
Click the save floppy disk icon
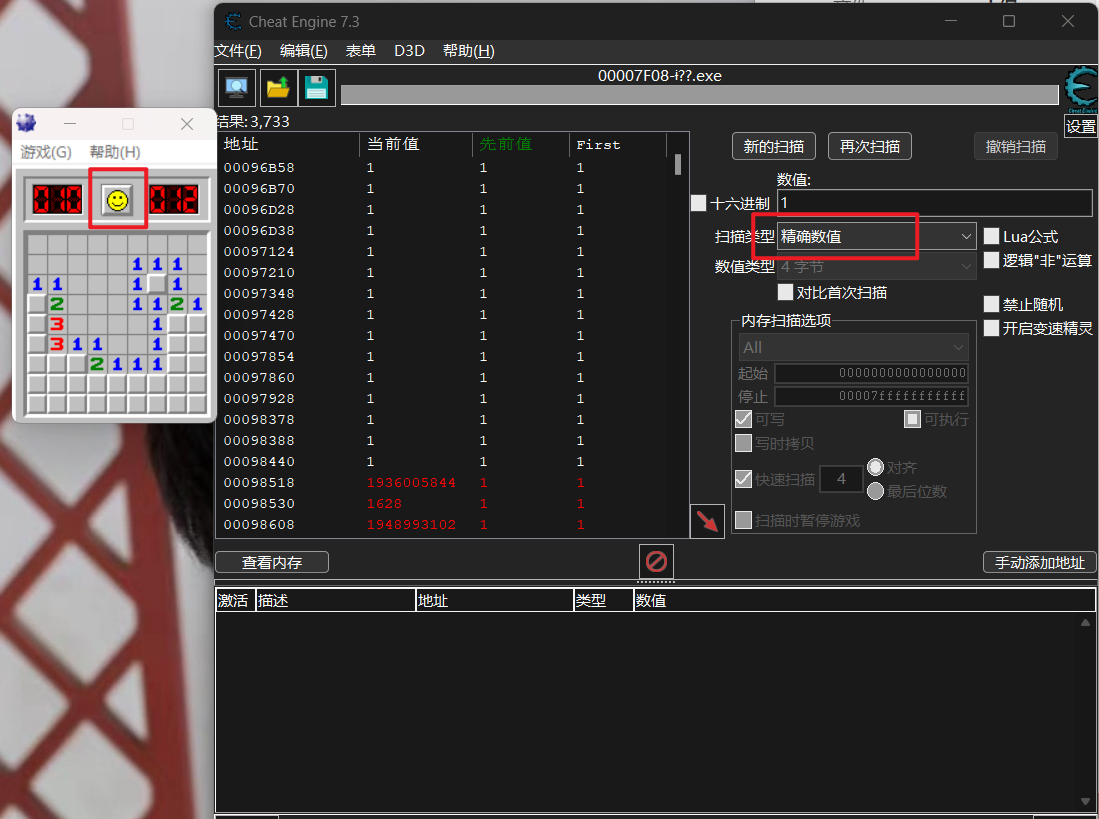coord(317,88)
